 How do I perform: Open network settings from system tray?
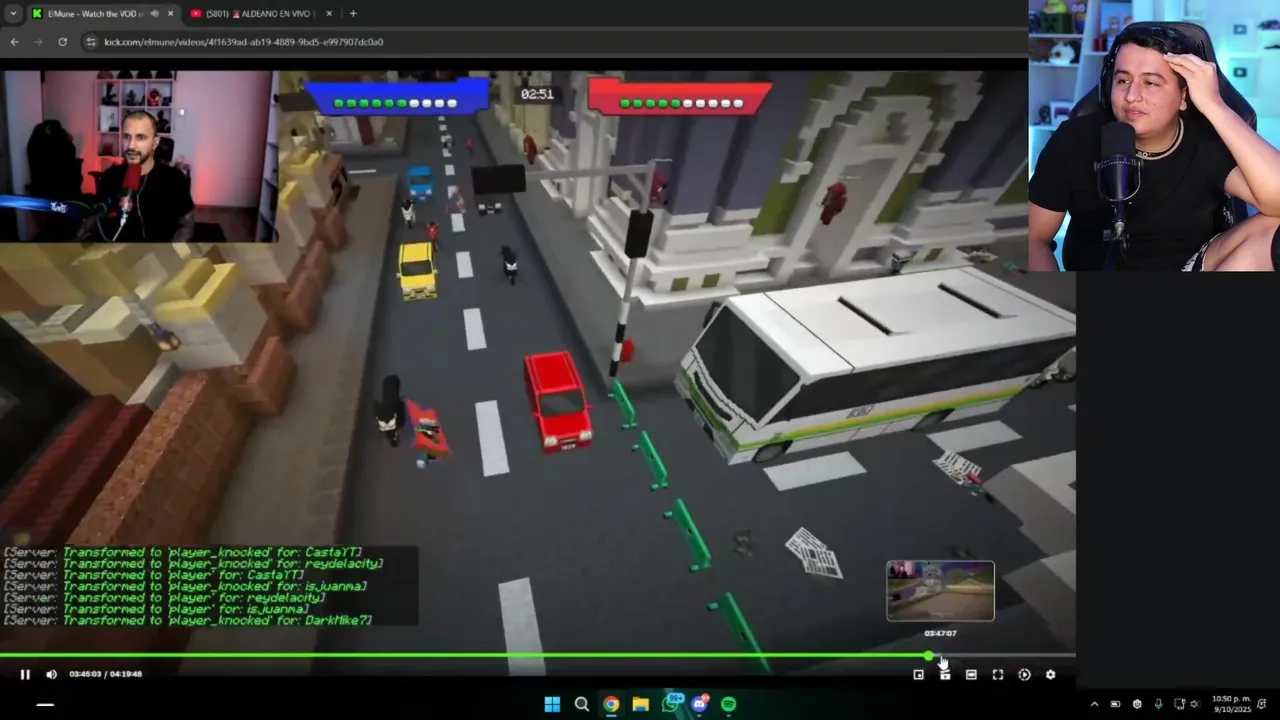1180,704
